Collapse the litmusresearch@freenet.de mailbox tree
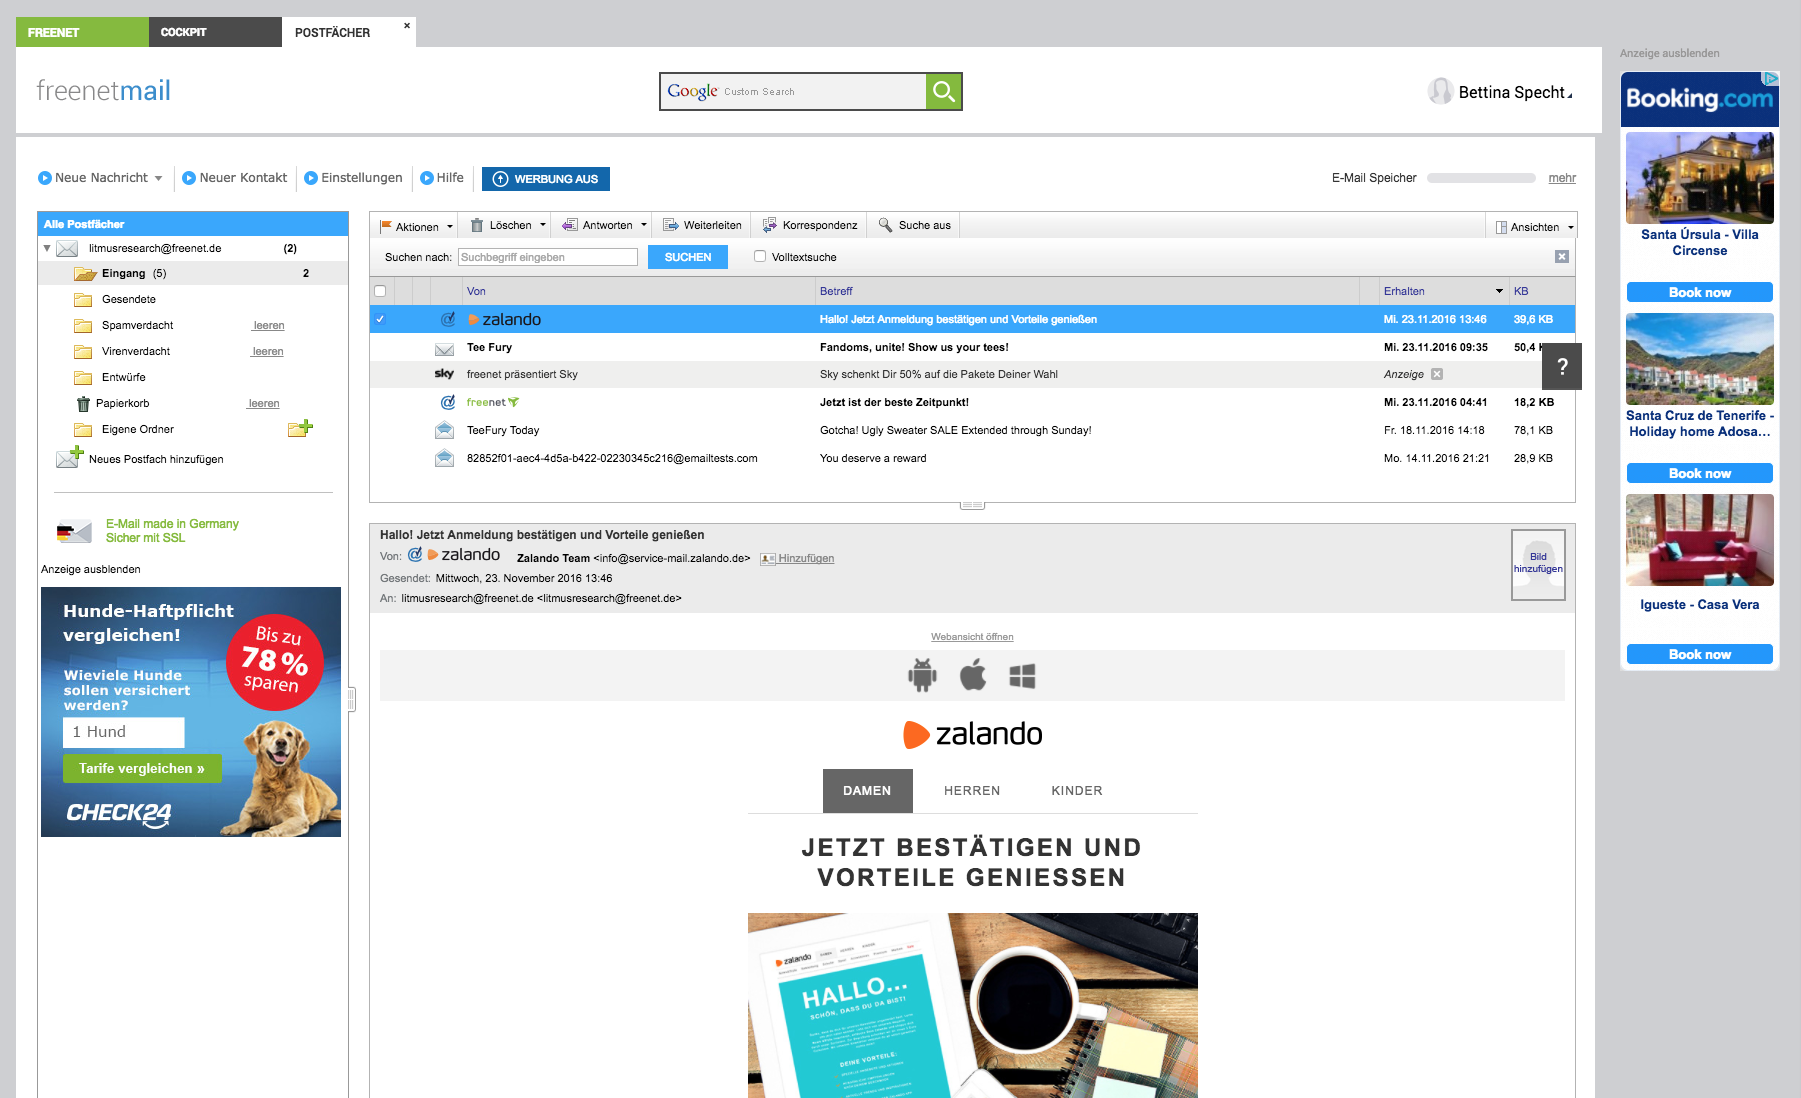This screenshot has height=1098, width=1801. point(47,248)
